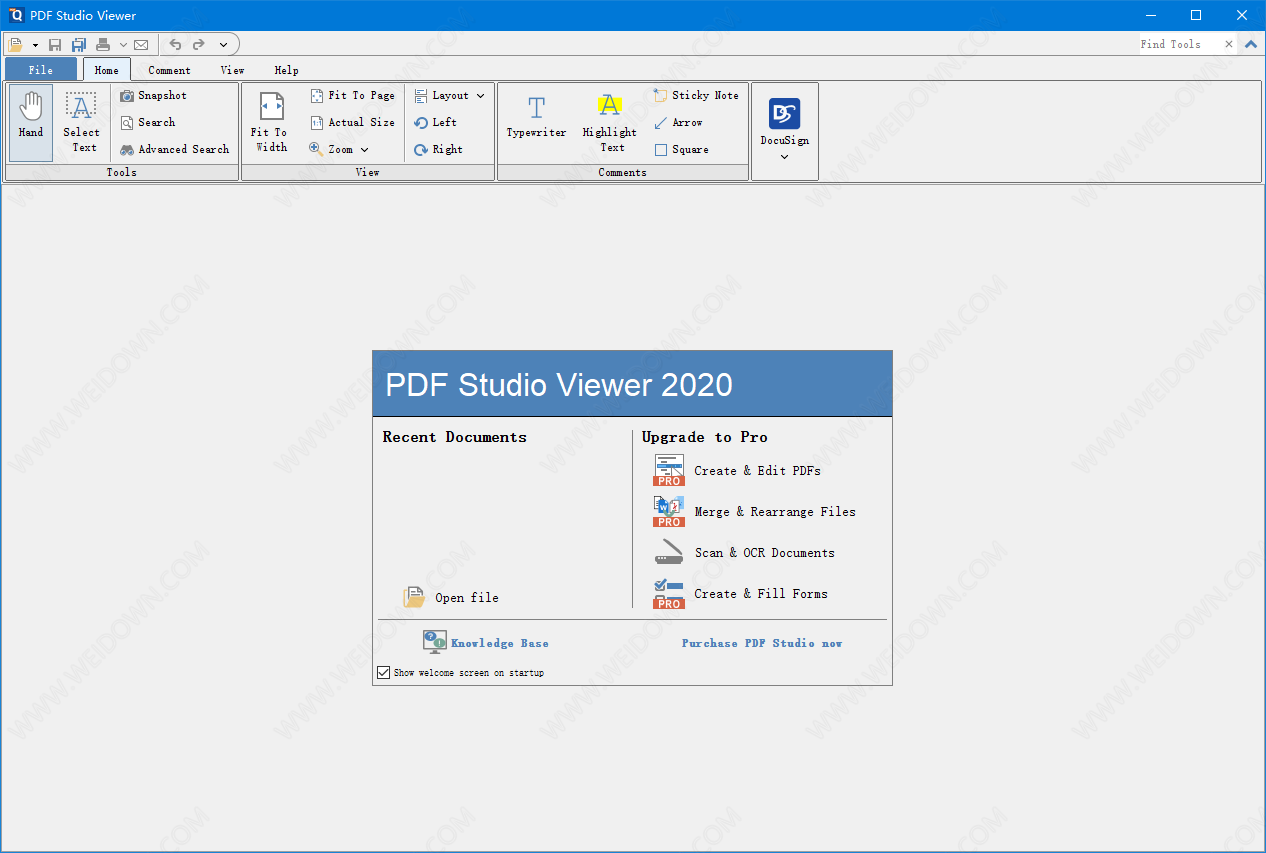Maximize the PDF Studio Viewer window

click(1196, 15)
